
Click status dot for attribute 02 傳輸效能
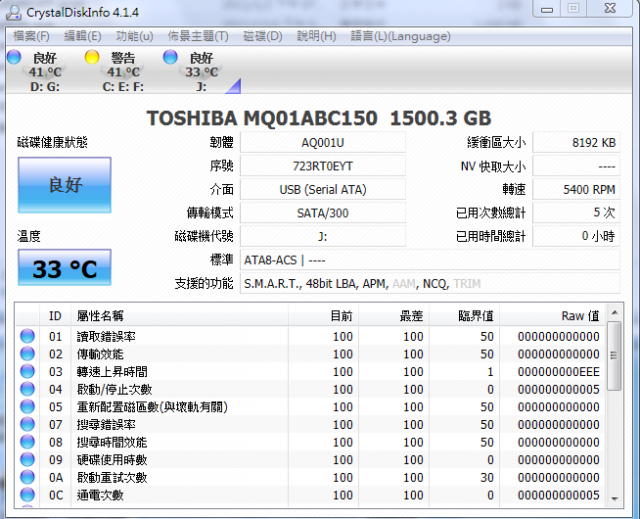27,353
